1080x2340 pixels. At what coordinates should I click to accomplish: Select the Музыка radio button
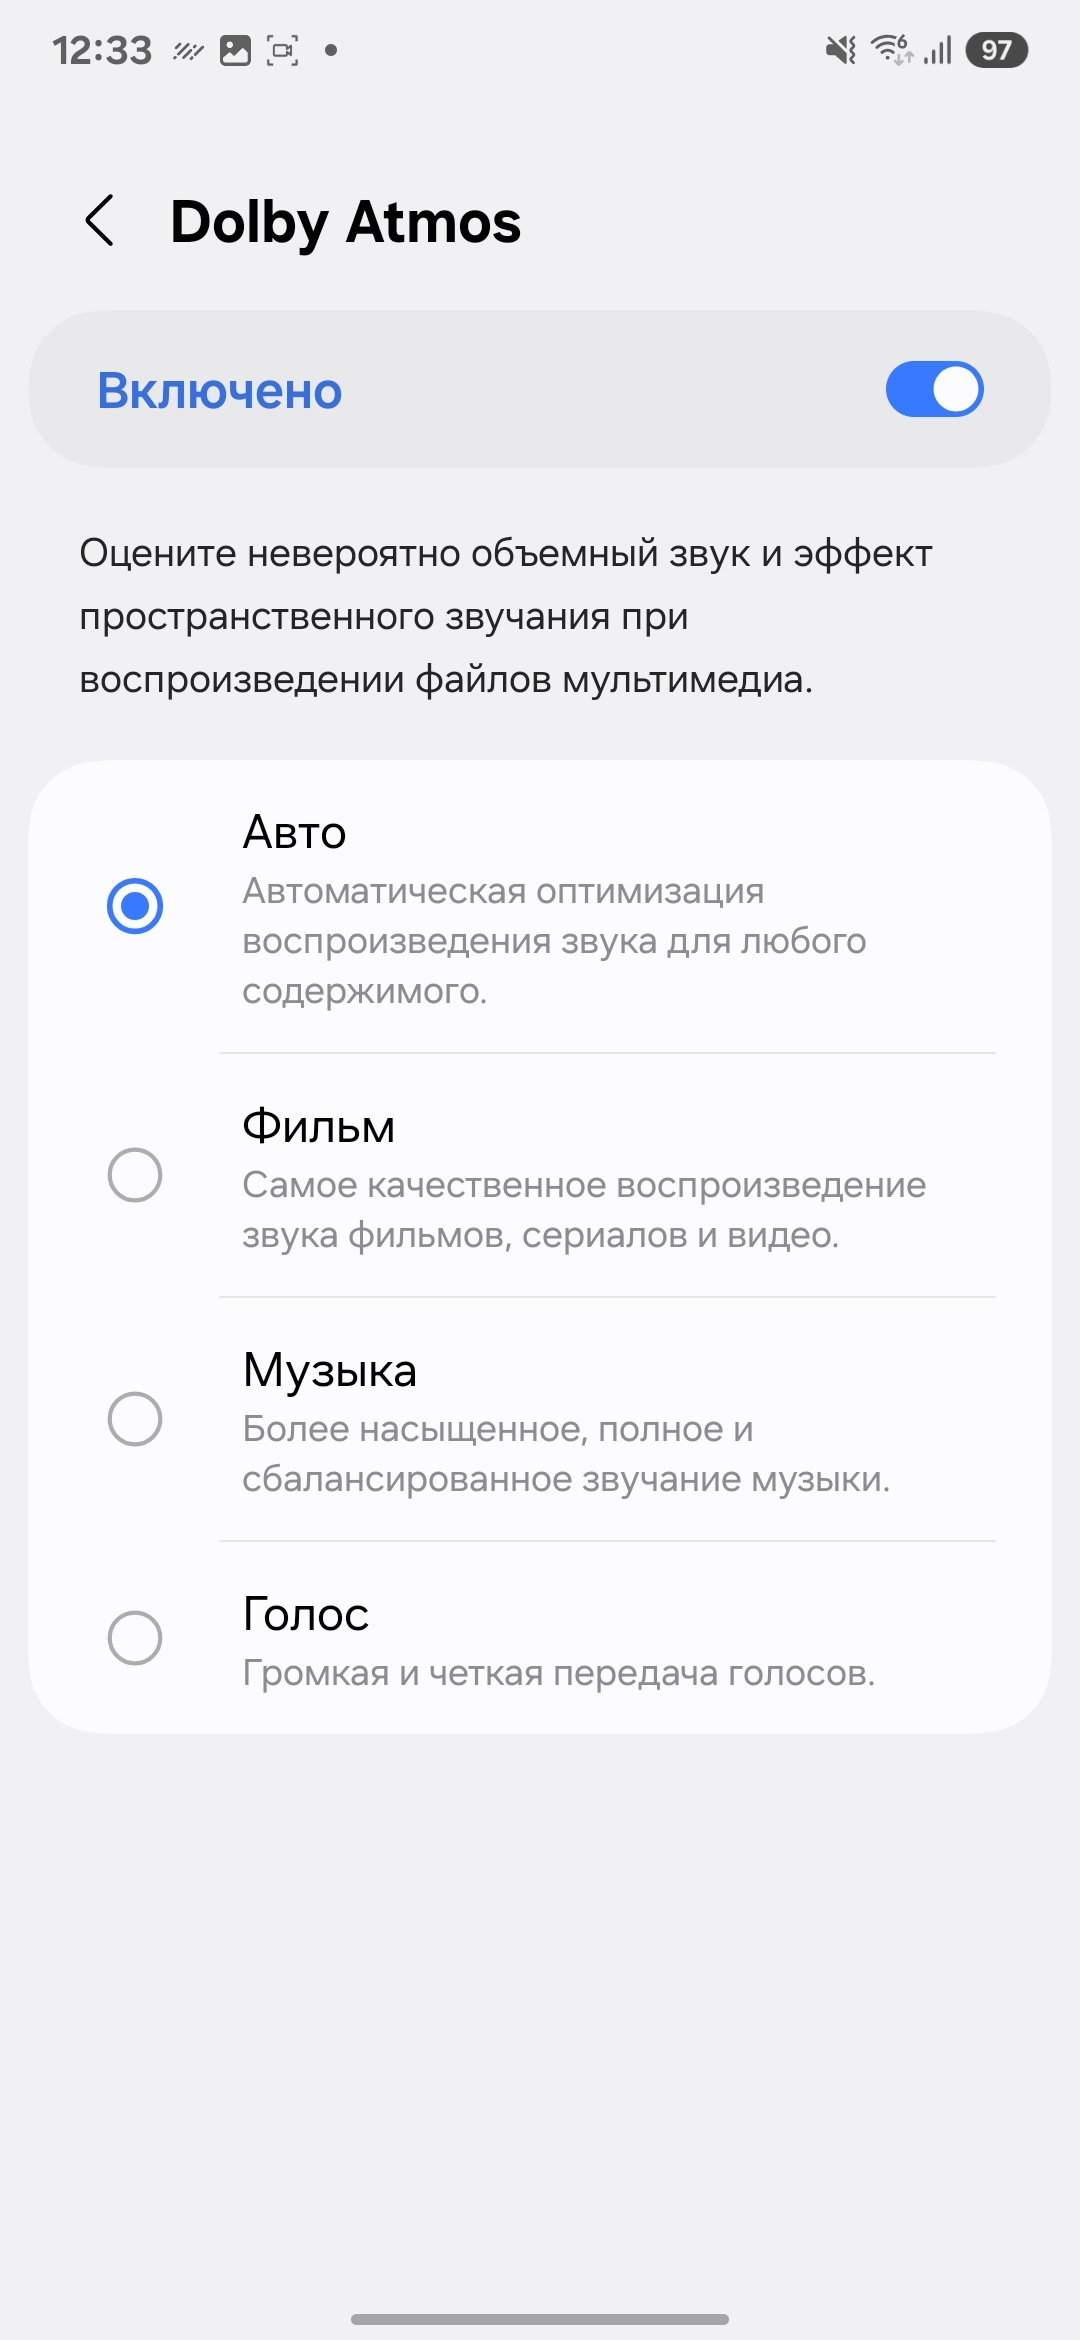pyautogui.click(x=135, y=1419)
